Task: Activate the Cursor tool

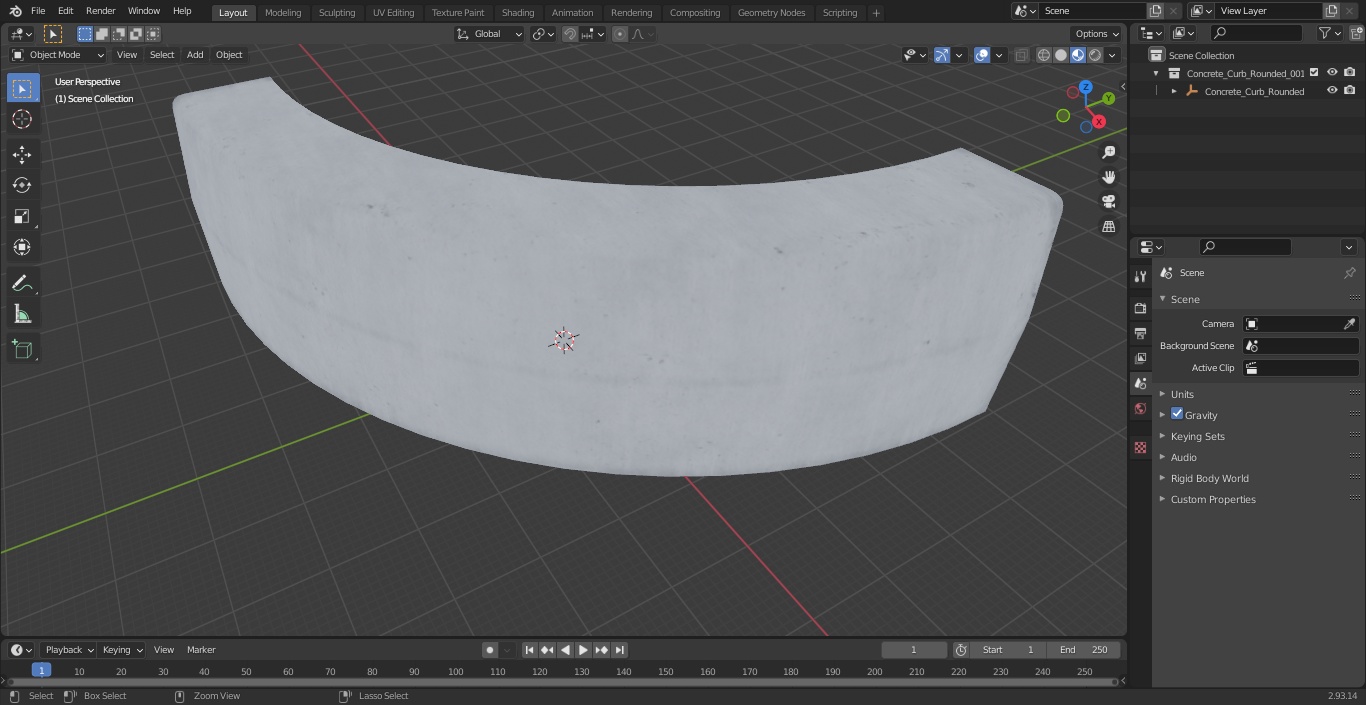Action: pos(22,119)
